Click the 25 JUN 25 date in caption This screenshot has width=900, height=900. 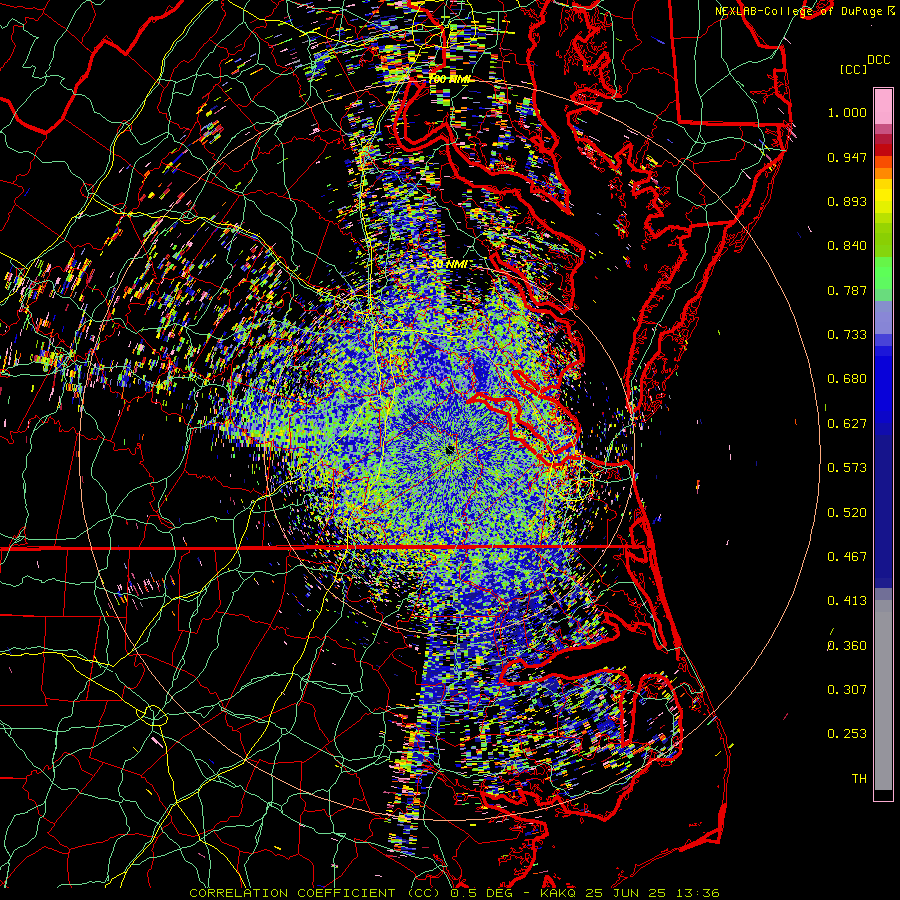click(x=626, y=893)
